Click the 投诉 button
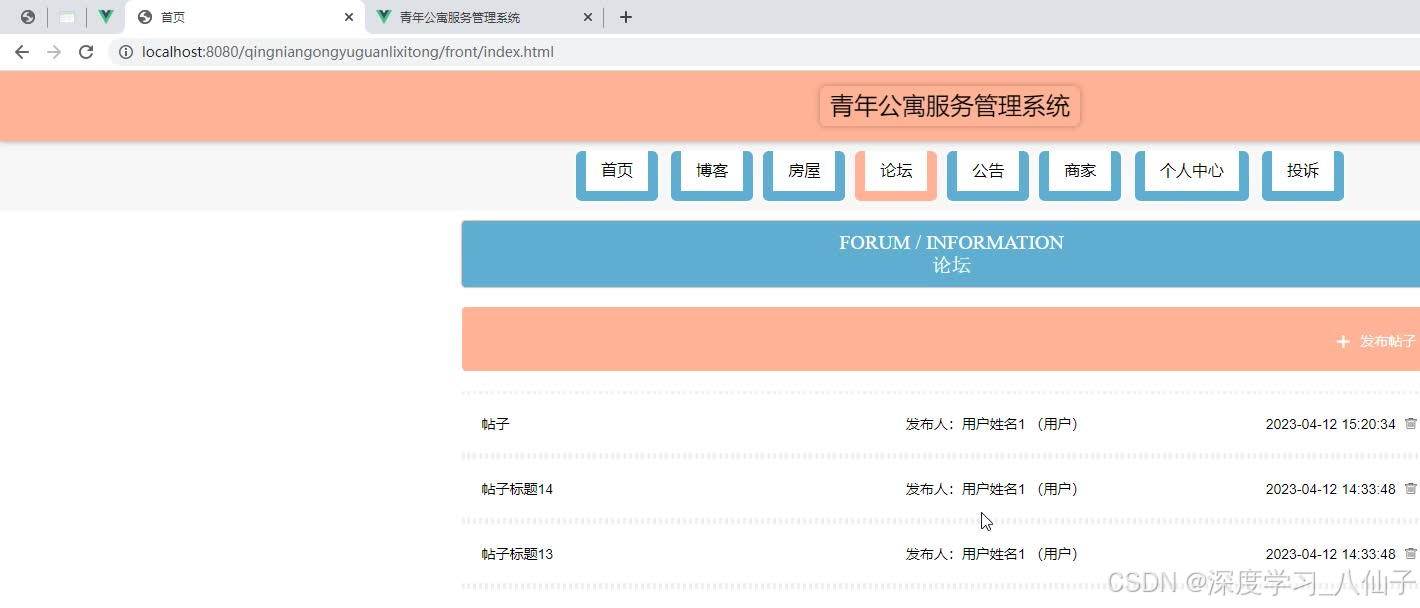Image resolution: width=1420 pixels, height=608 pixels. coord(1302,170)
